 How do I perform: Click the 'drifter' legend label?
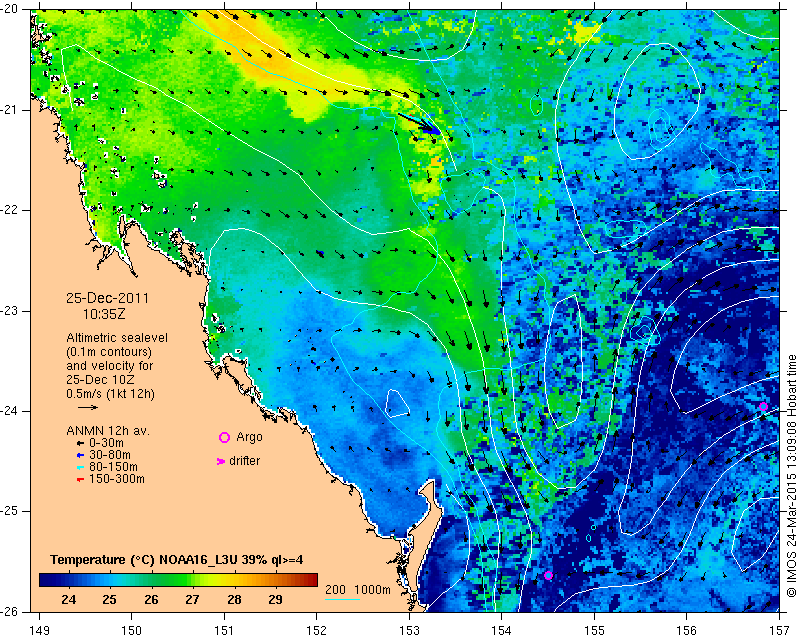tap(244, 461)
